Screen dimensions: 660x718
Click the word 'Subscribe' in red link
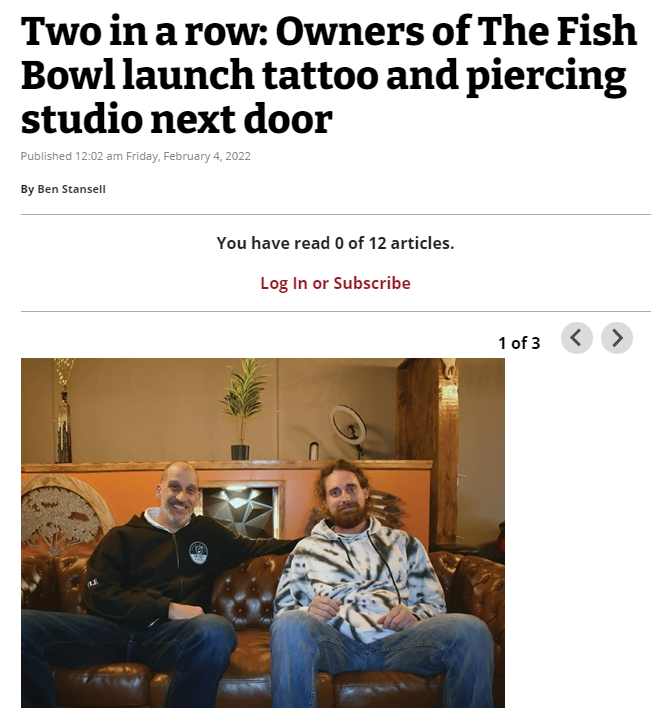click(372, 283)
